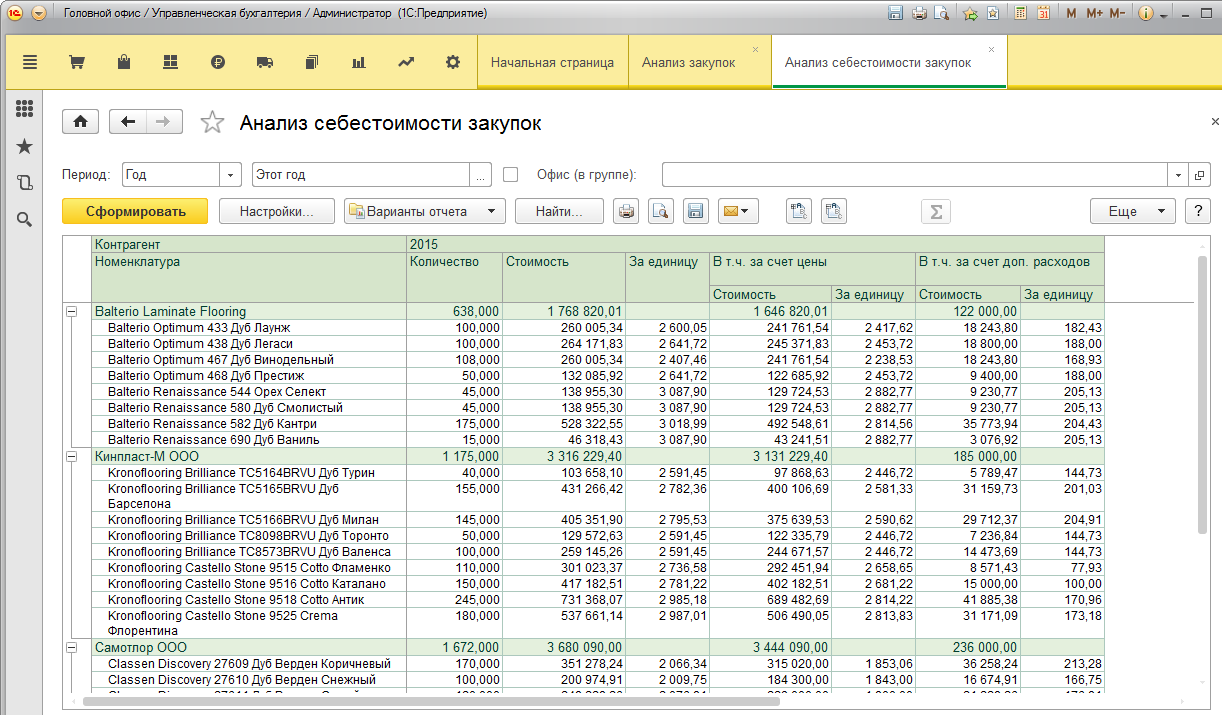Click the Этот год period field
1222x715 pixels.
361,174
